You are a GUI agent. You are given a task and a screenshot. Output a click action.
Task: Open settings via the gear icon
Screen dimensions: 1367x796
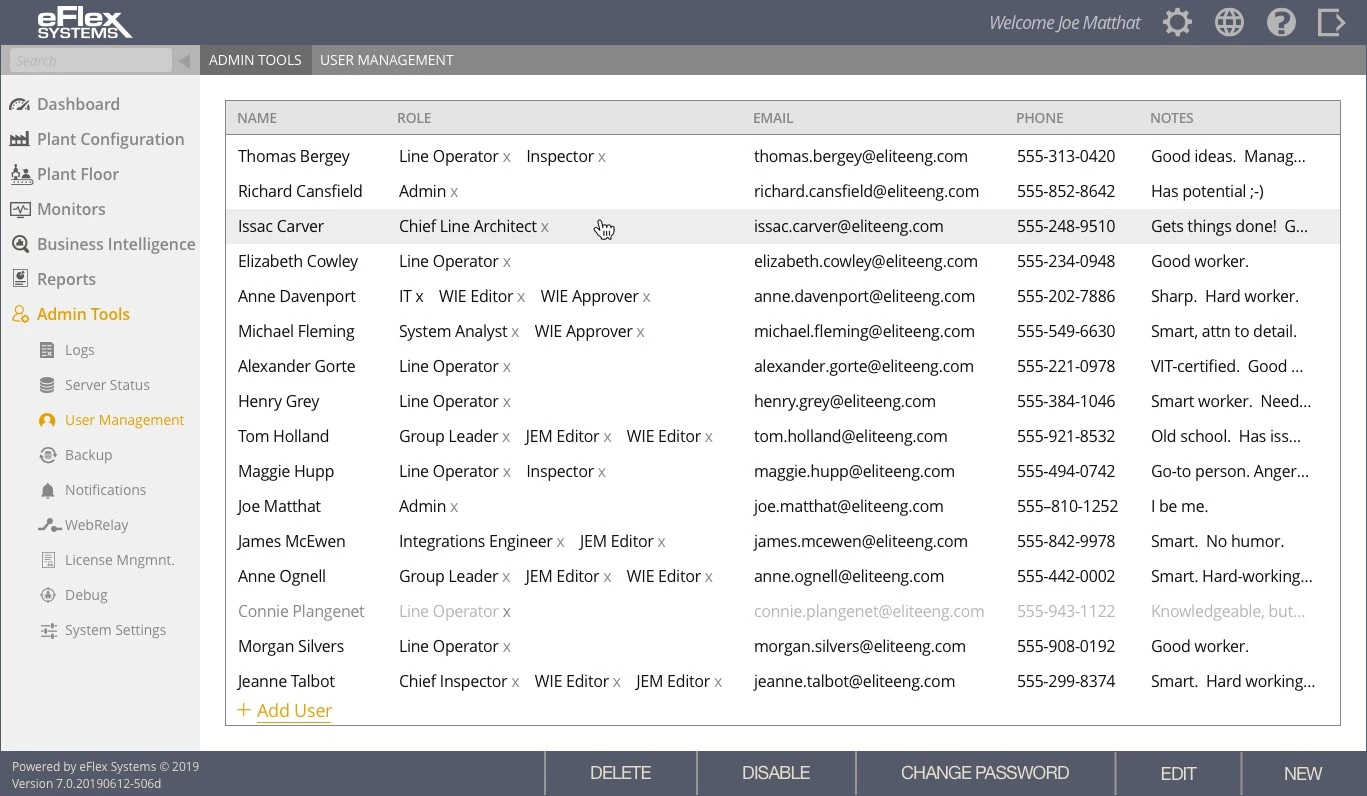pyautogui.click(x=1177, y=23)
